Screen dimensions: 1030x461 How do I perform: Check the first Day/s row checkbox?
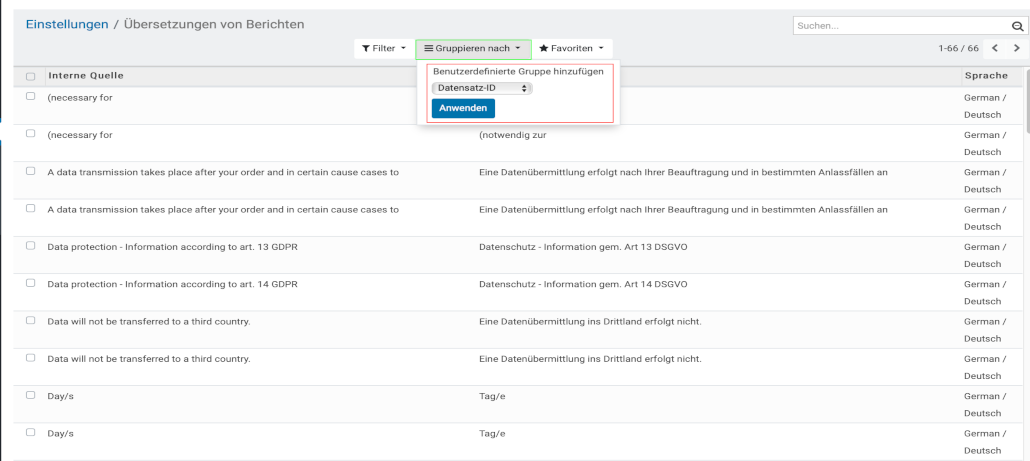30,395
